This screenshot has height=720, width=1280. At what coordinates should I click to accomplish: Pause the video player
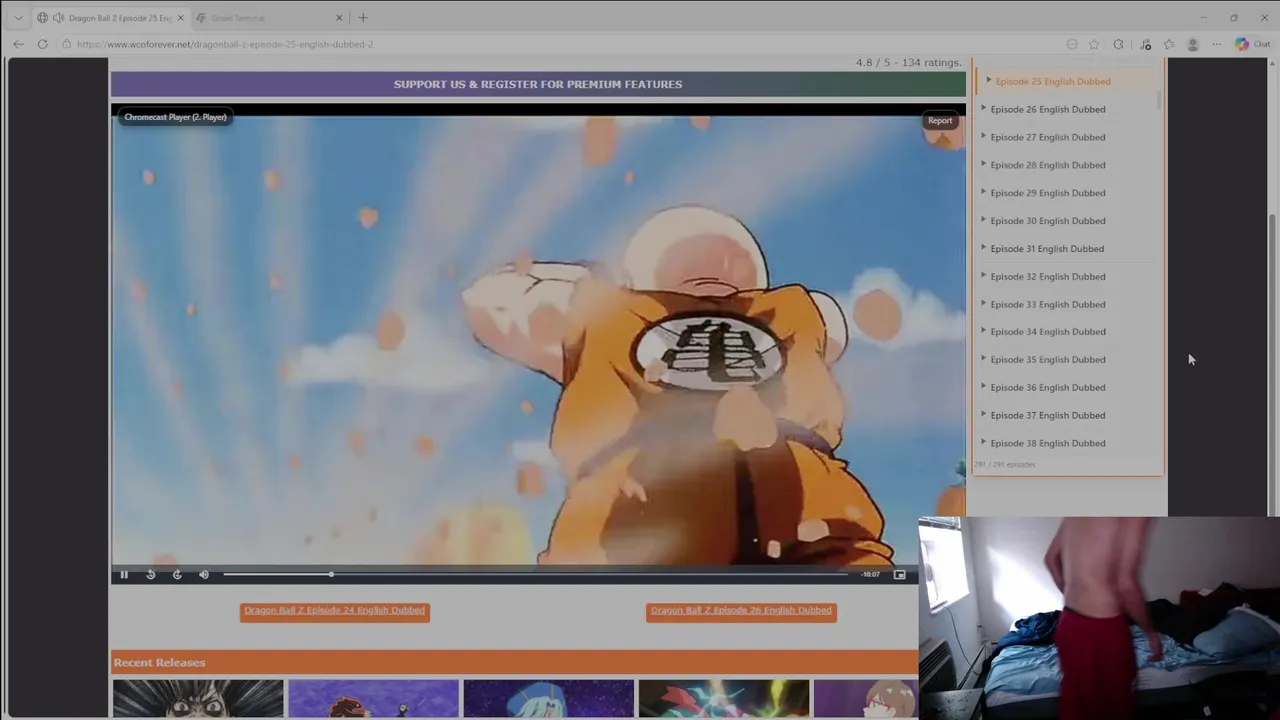pyautogui.click(x=124, y=574)
